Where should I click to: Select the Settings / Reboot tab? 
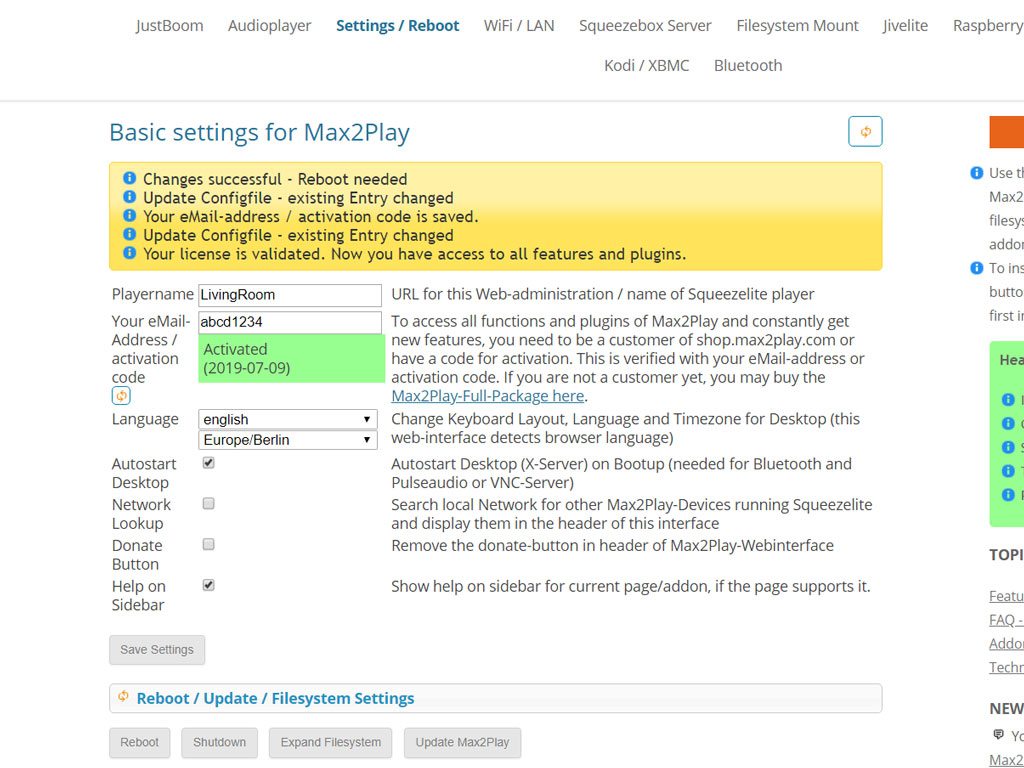pyautogui.click(x=398, y=25)
